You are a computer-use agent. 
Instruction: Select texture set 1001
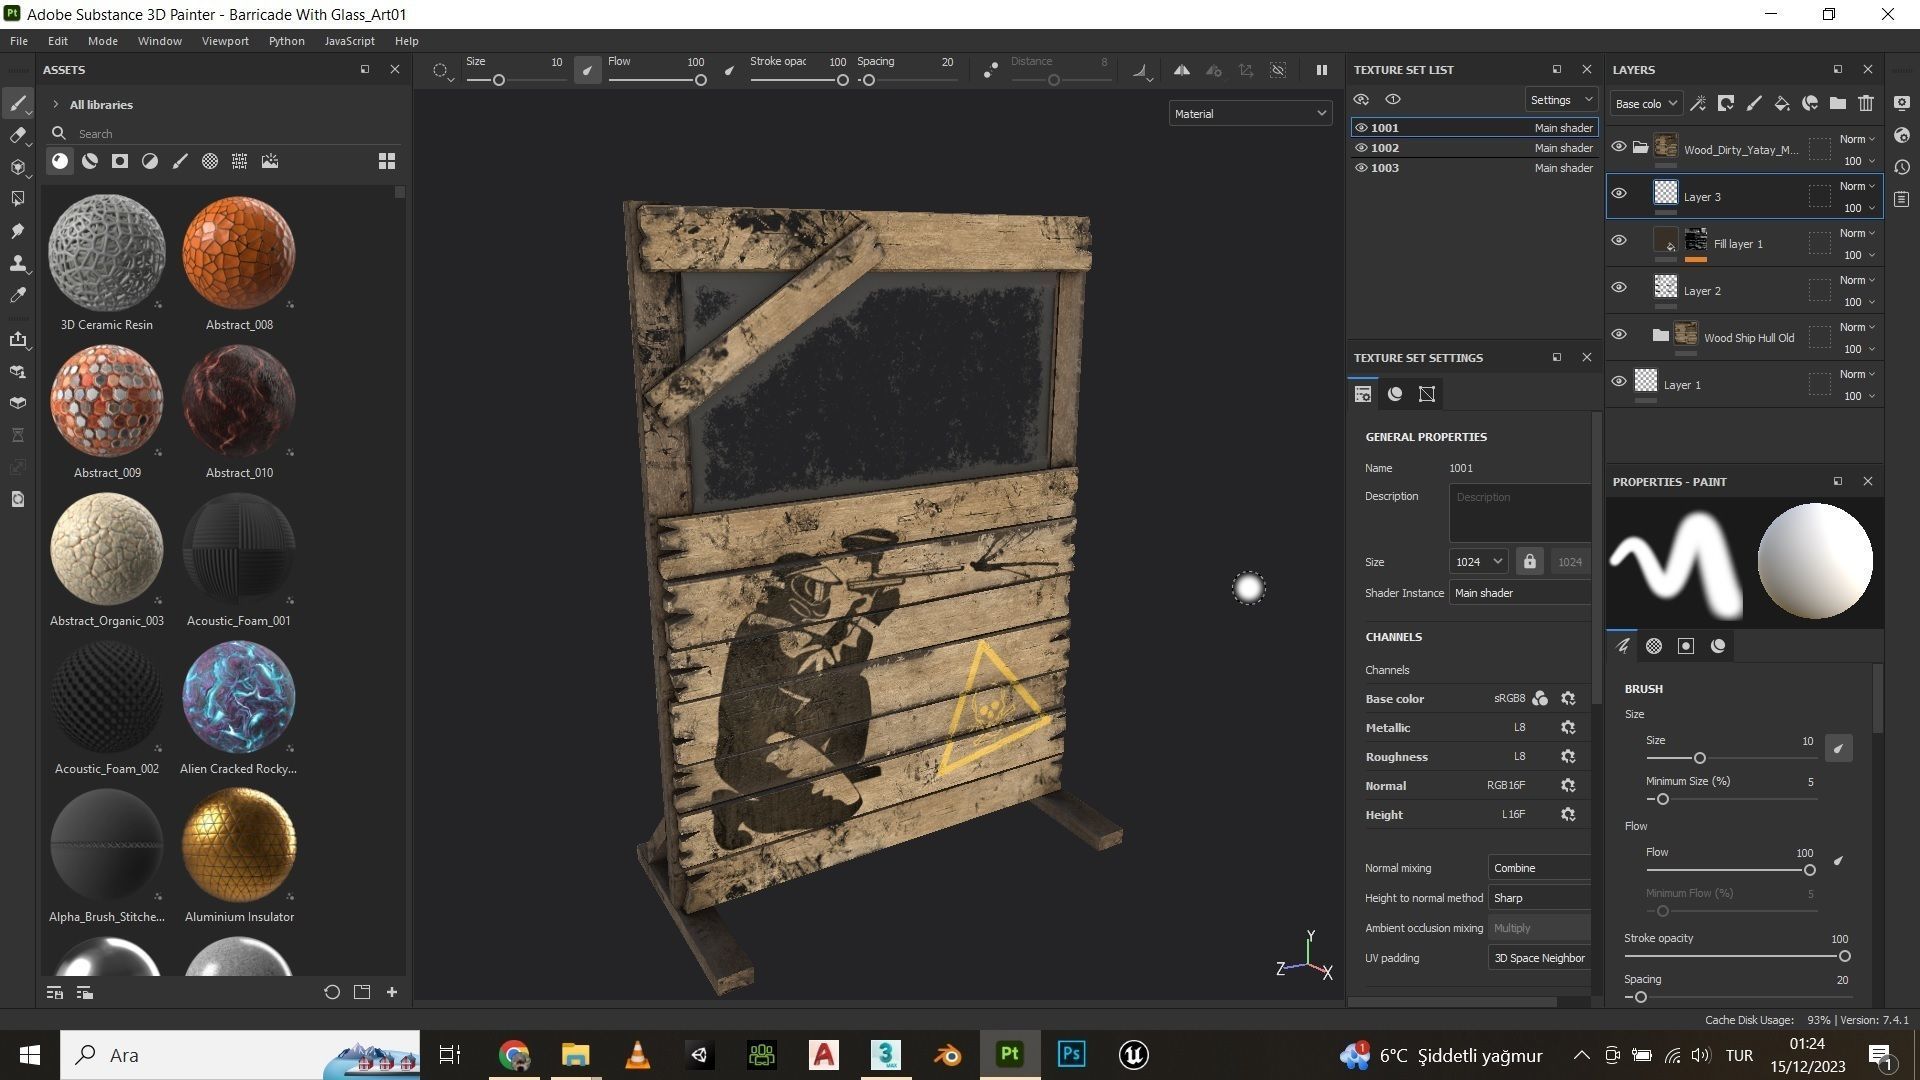coord(1474,128)
